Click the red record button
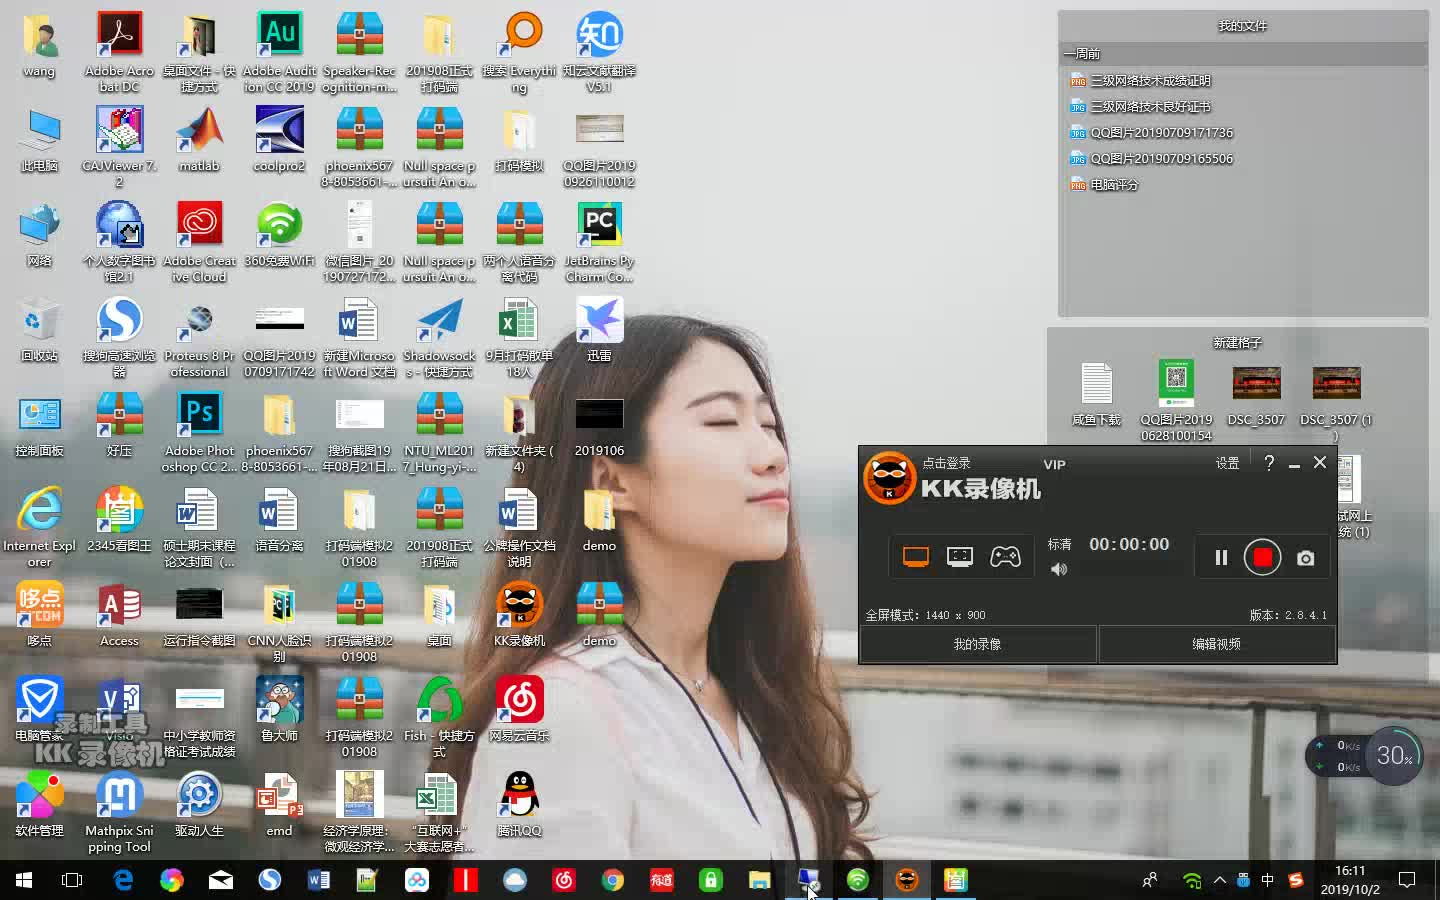This screenshot has height=900, width=1440. click(1262, 557)
